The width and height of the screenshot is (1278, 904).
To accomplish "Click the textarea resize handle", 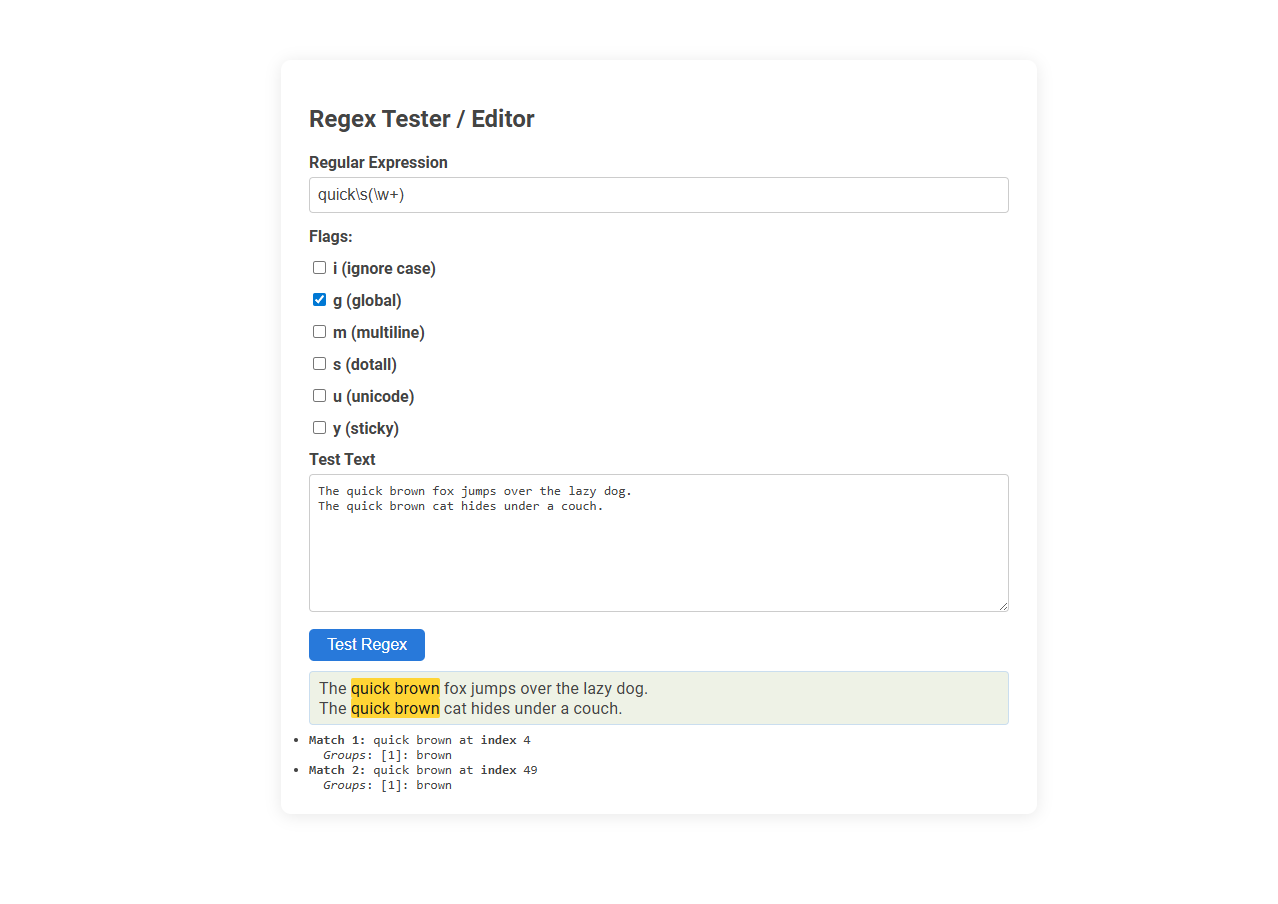I will coord(1003,605).
